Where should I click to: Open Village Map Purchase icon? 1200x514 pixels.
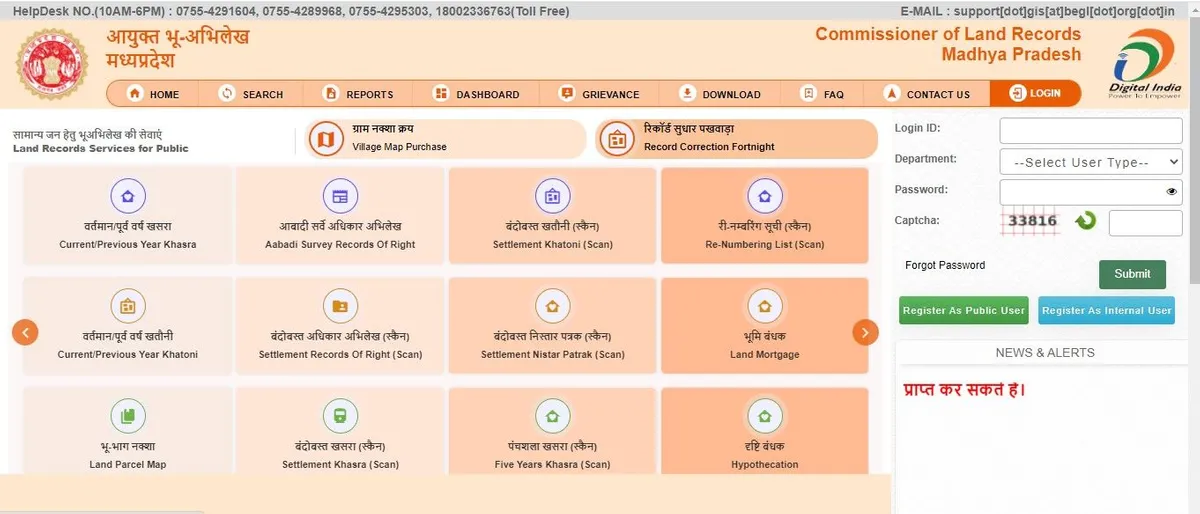click(323, 140)
